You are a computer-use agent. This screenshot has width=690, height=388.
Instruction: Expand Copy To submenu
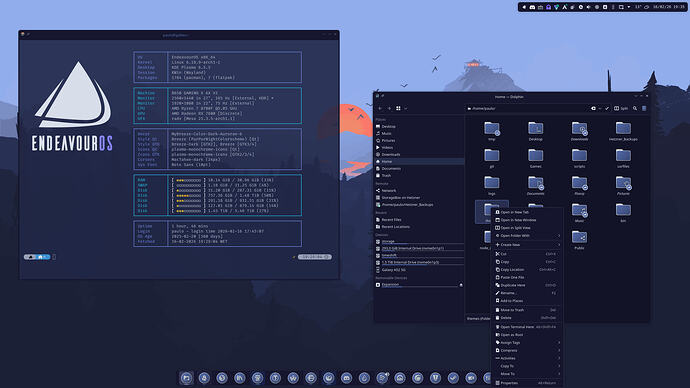click(527, 366)
